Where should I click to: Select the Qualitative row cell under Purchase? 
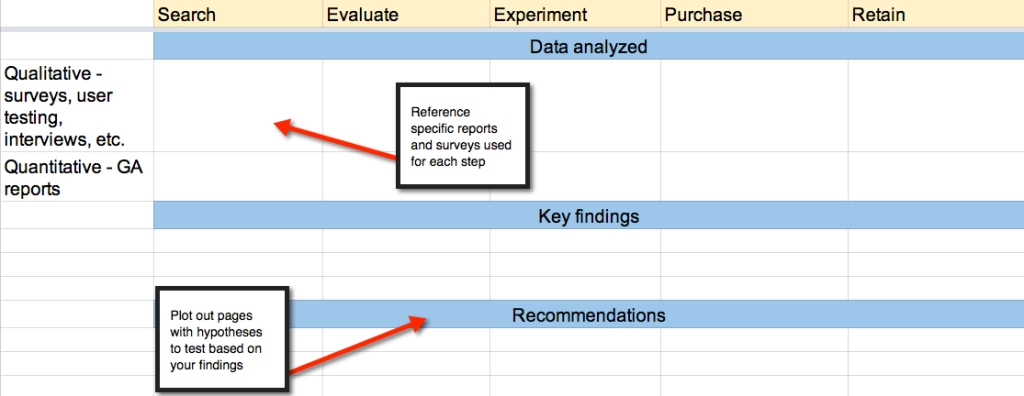[x=754, y=106]
